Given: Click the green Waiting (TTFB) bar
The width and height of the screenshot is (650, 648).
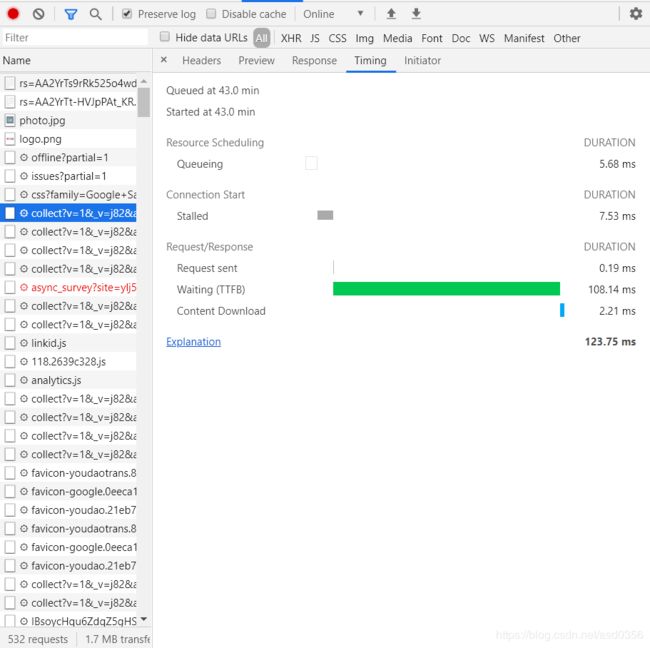Looking at the screenshot, I should click(446, 289).
